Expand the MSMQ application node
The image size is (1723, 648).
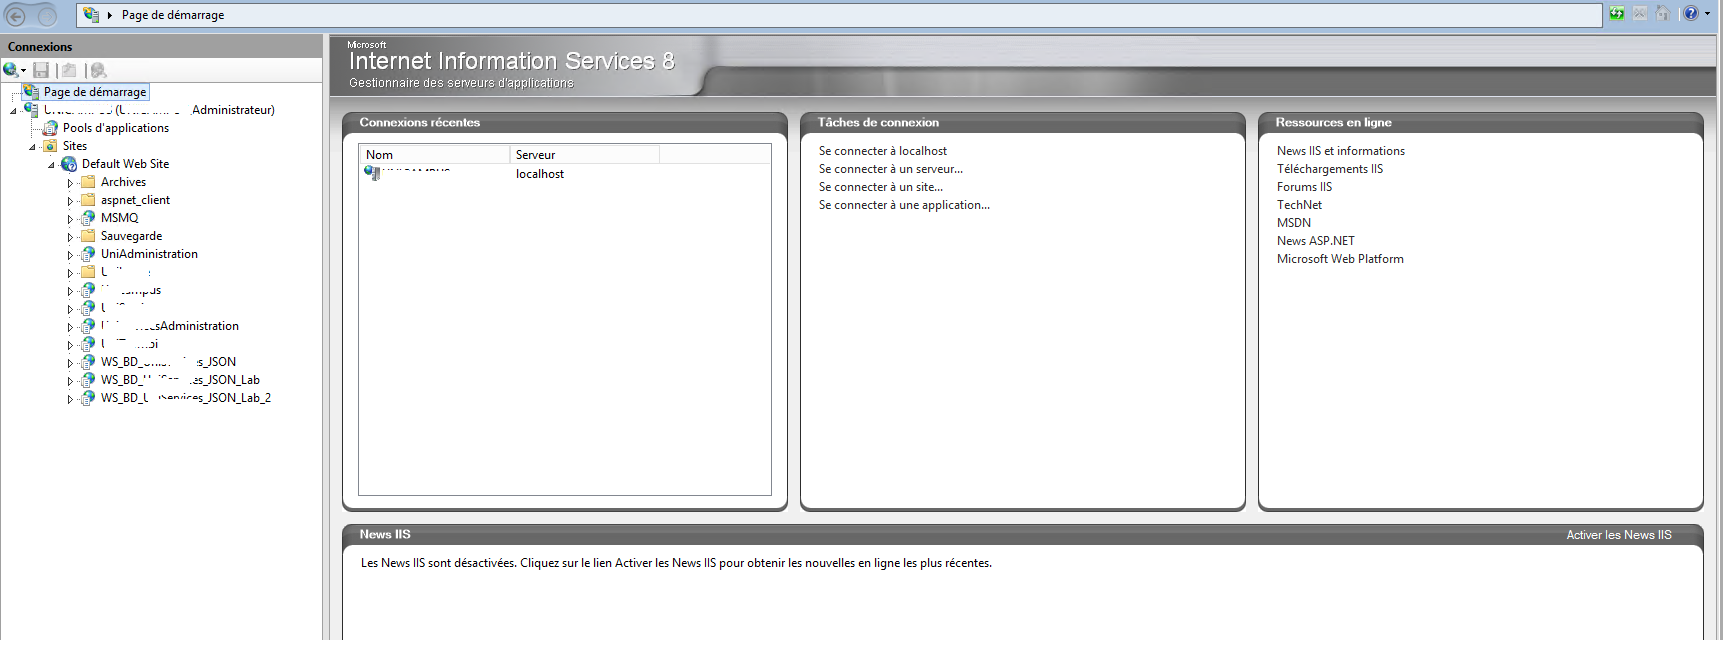[70, 219]
